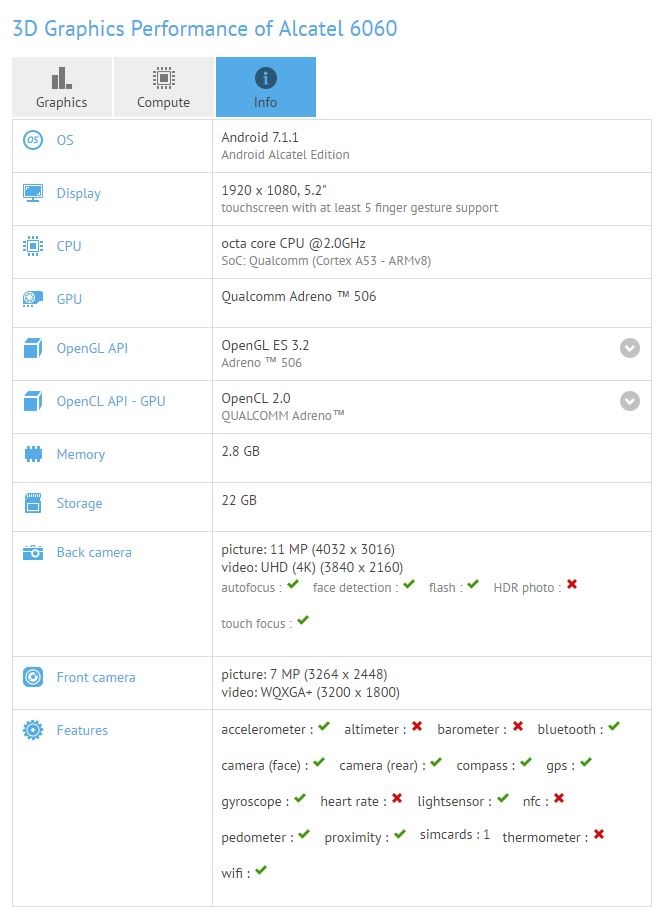The width and height of the screenshot is (667, 910).
Task: Click the red X next to HDR photo
Action: [x=572, y=585]
